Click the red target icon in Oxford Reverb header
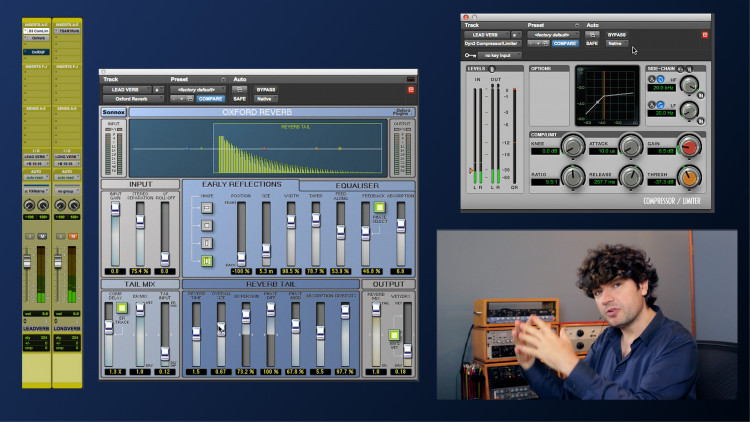This screenshot has width=750, height=422. 411,90
